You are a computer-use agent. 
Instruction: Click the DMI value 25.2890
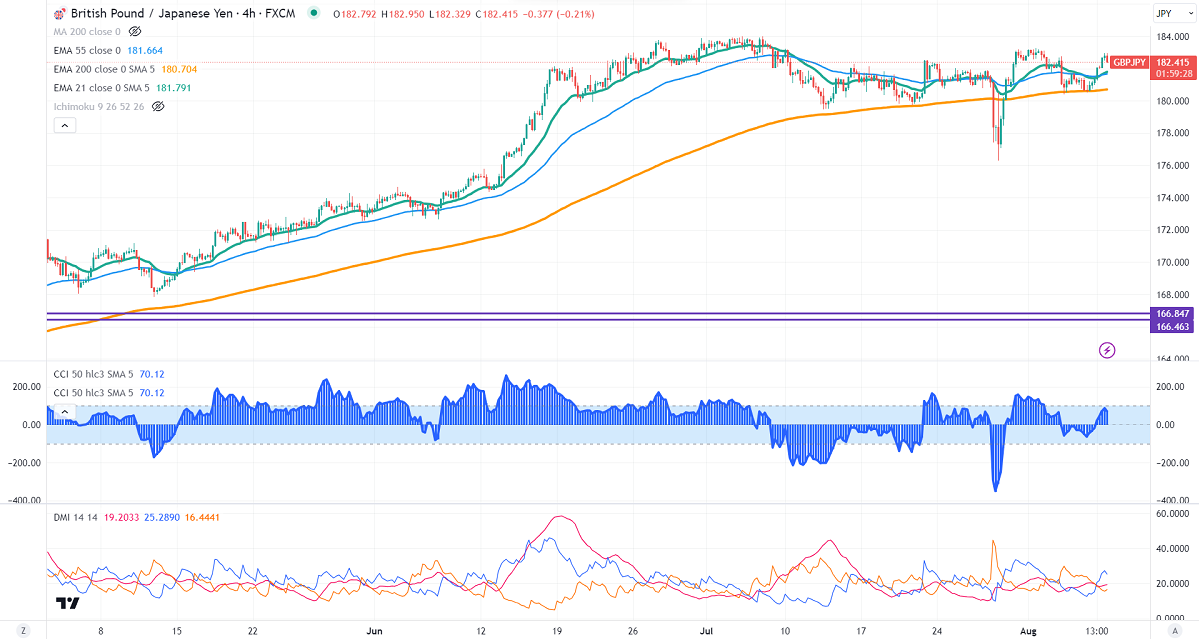coord(162,517)
